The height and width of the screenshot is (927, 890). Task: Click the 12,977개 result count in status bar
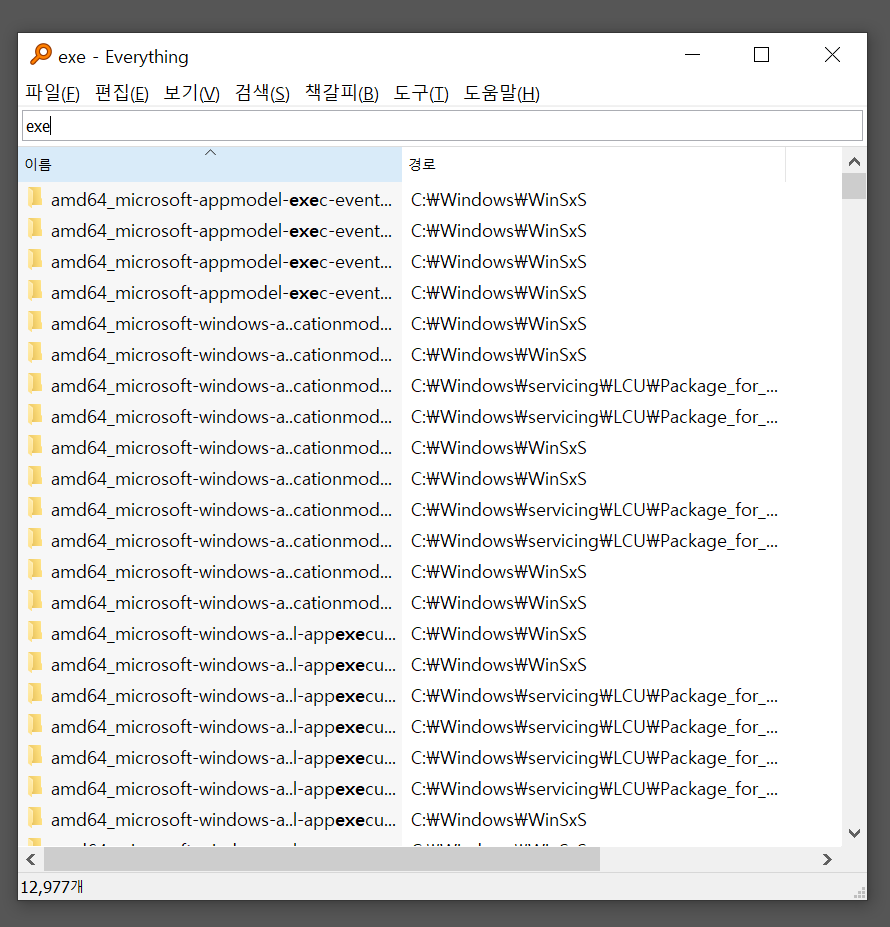[x=51, y=887]
